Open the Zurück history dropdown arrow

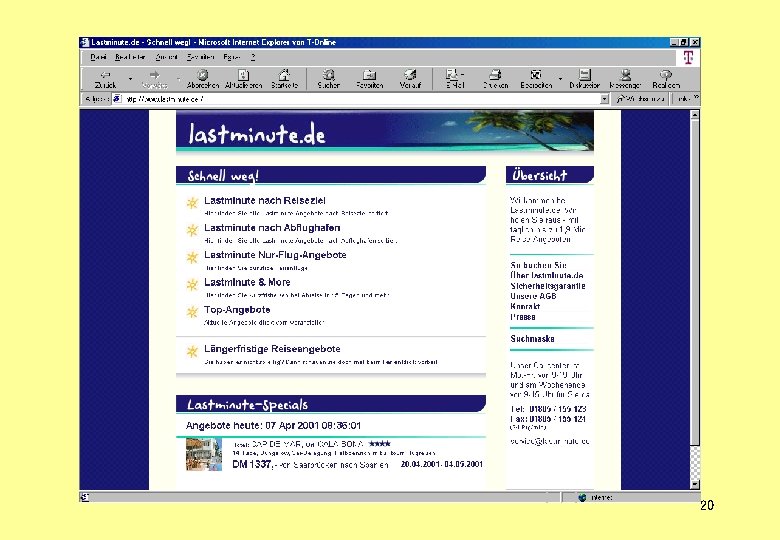130,79
